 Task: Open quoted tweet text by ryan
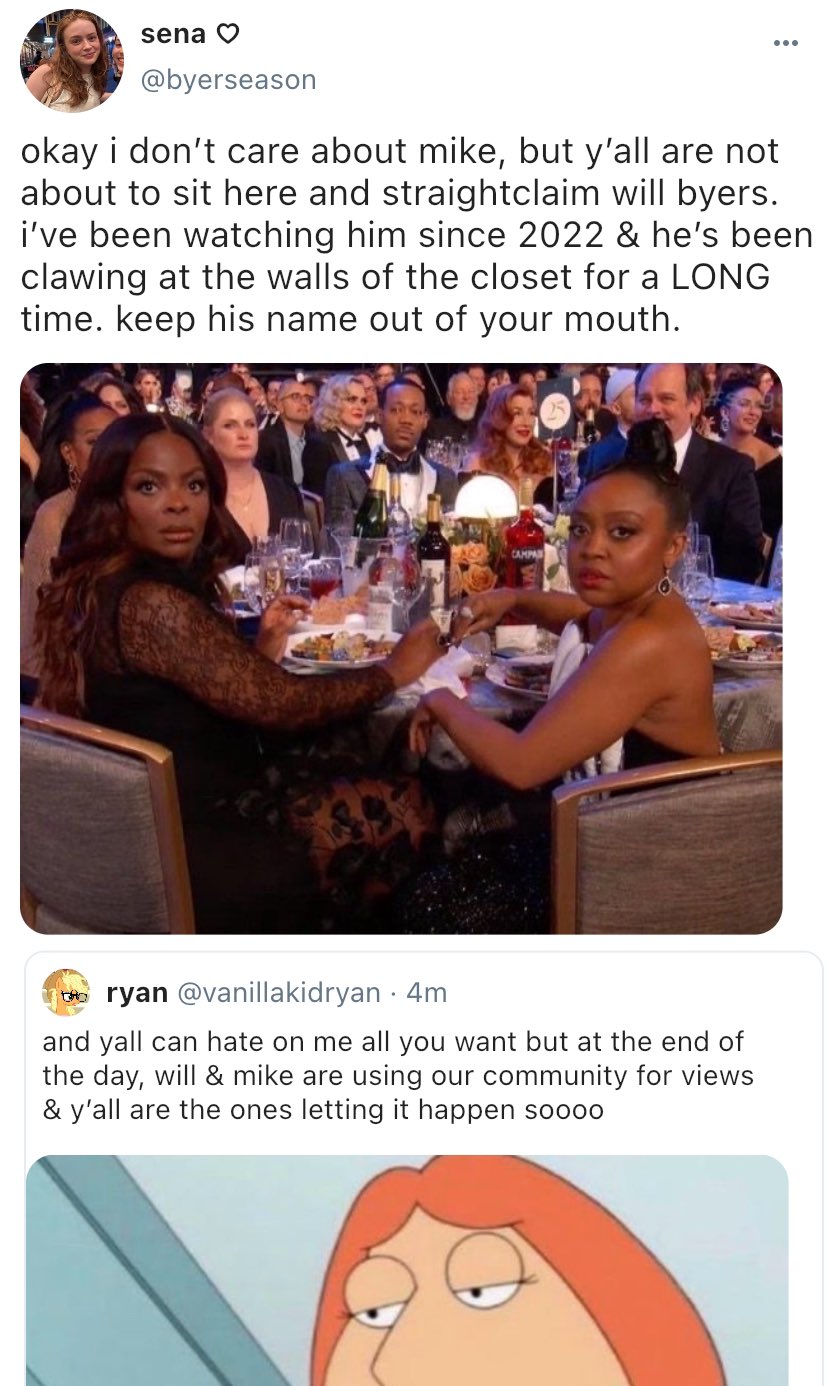(398, 1075)
